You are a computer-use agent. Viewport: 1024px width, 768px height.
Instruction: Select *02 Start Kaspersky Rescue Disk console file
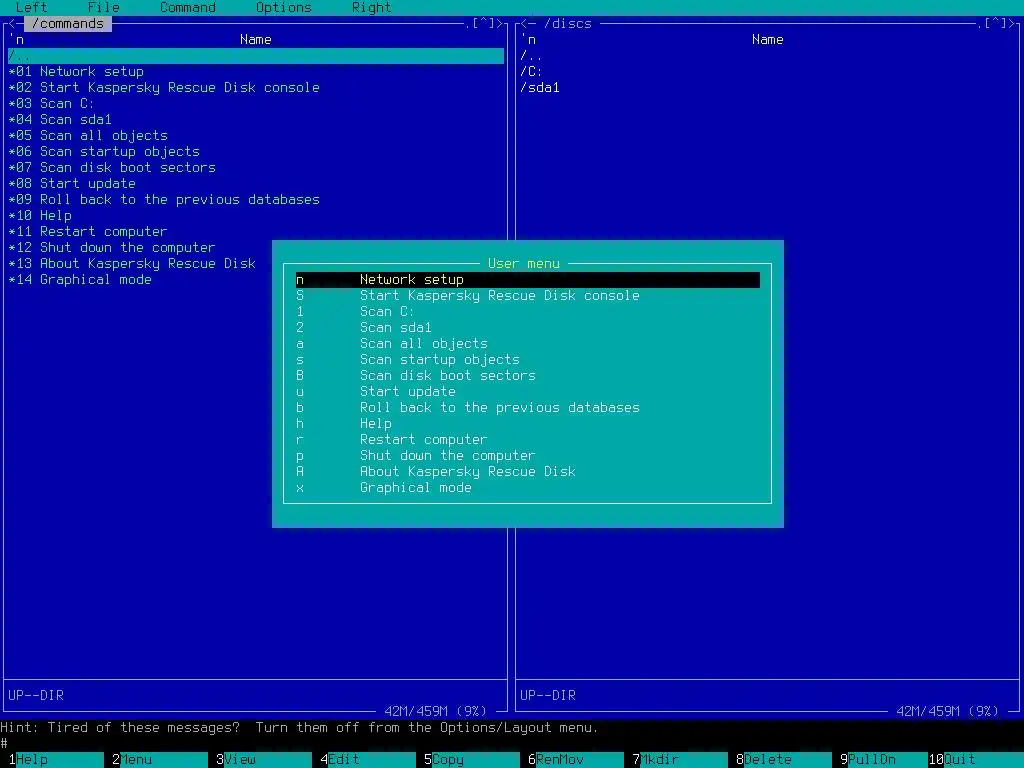[255, 88]
